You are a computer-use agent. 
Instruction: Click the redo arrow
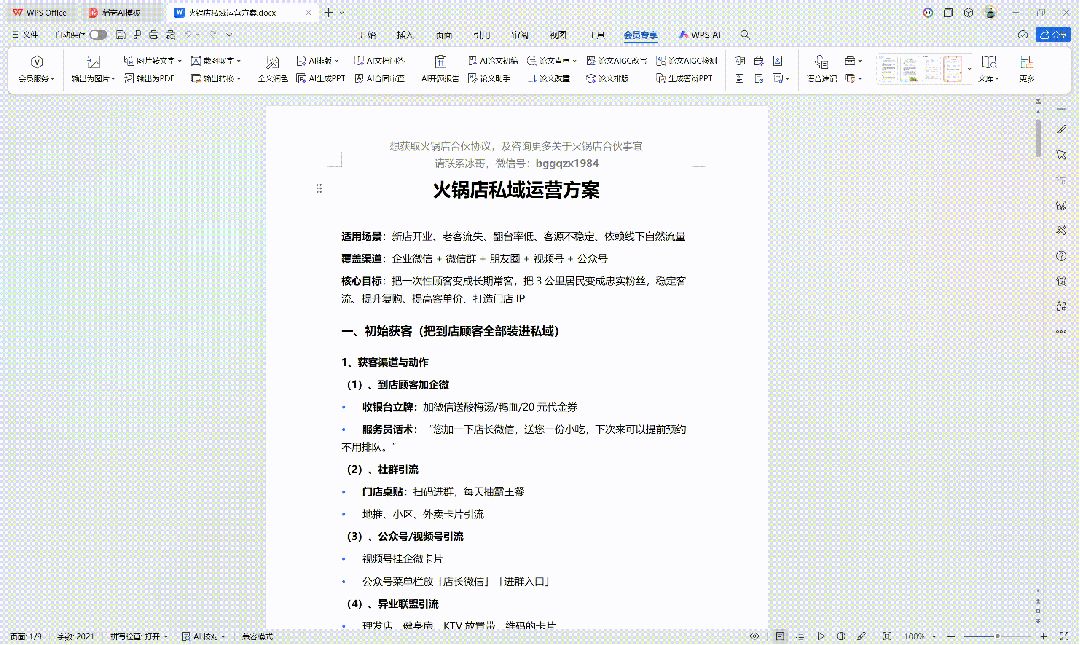(x=213, y=34)
